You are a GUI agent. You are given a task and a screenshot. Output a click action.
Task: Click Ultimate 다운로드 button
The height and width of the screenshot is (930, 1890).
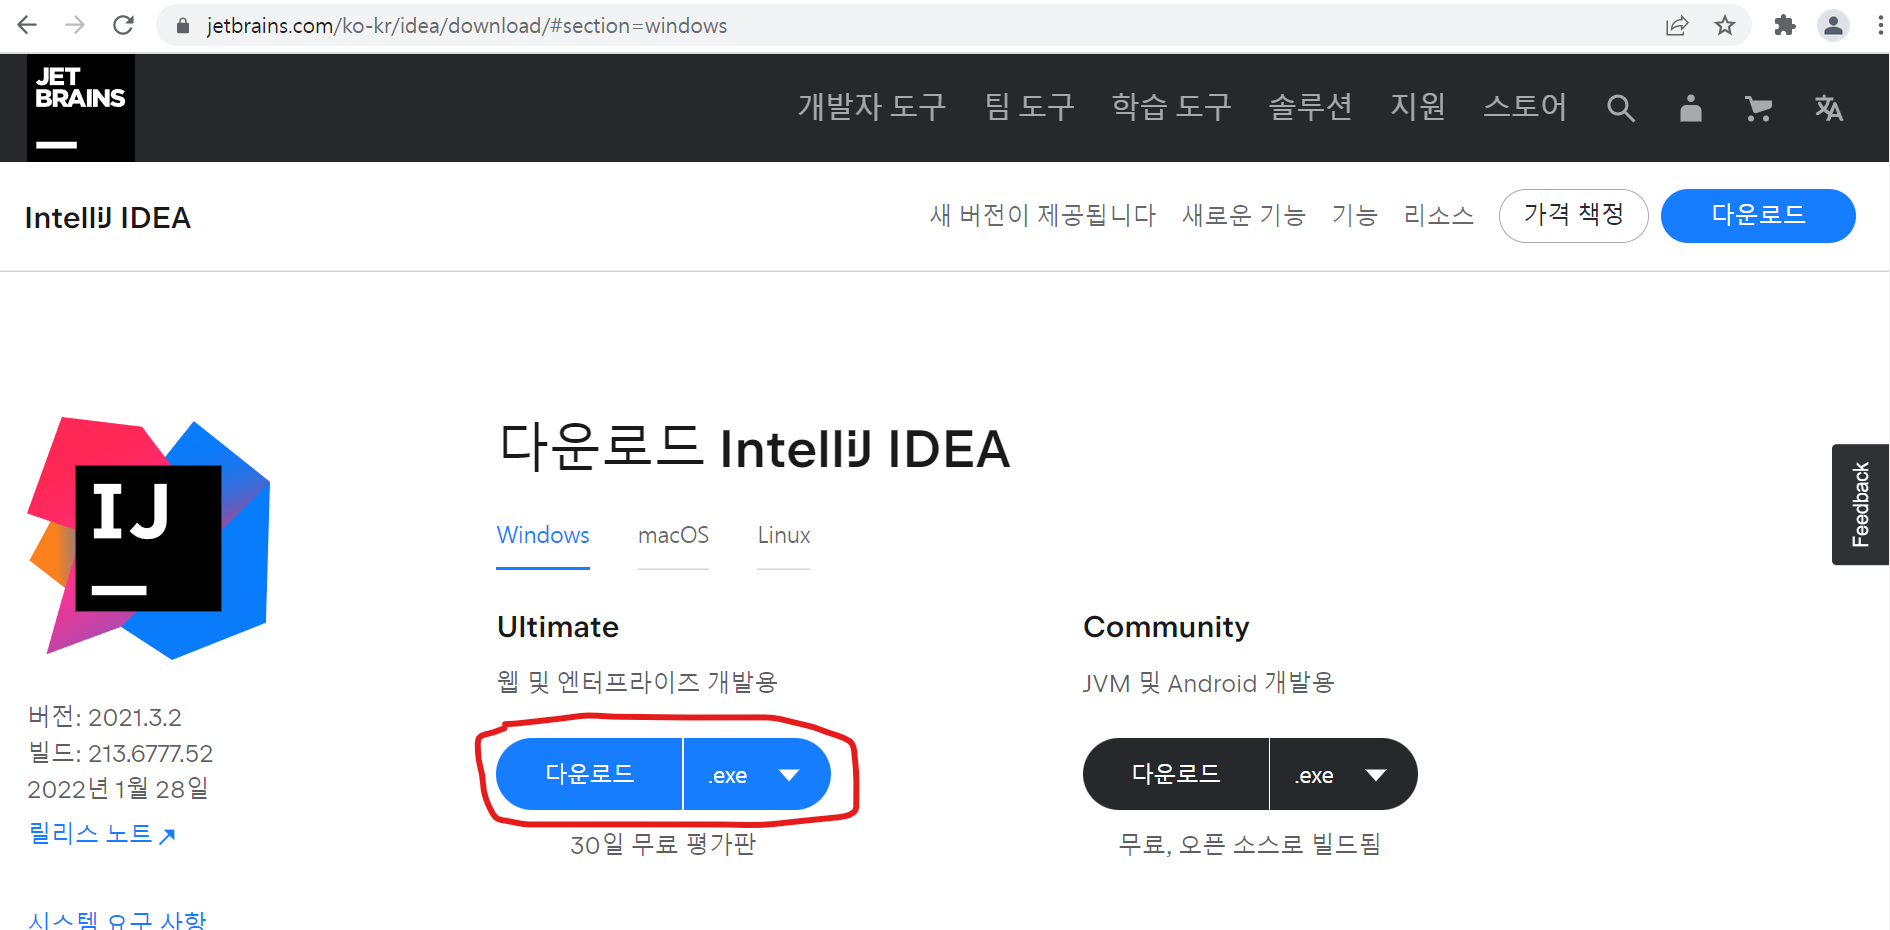tap(589, 774)
